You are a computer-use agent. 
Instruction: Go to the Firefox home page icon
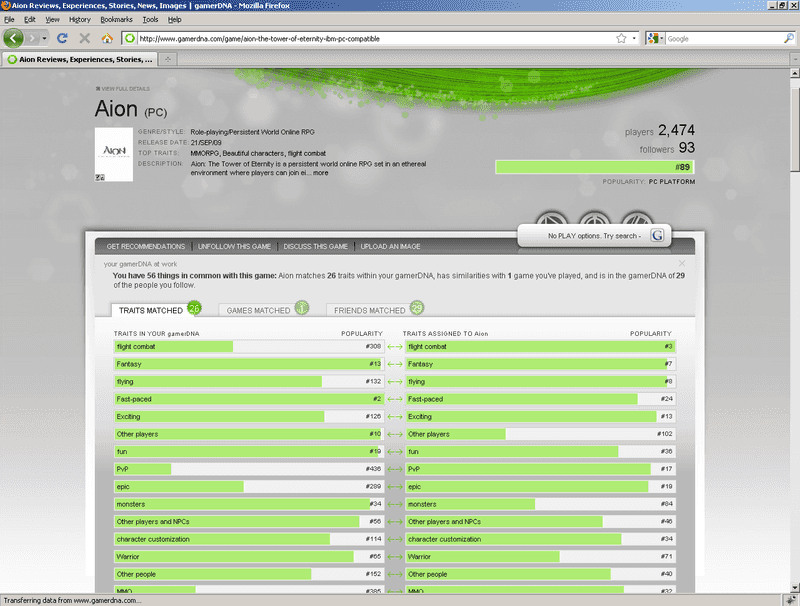[106, 38]
